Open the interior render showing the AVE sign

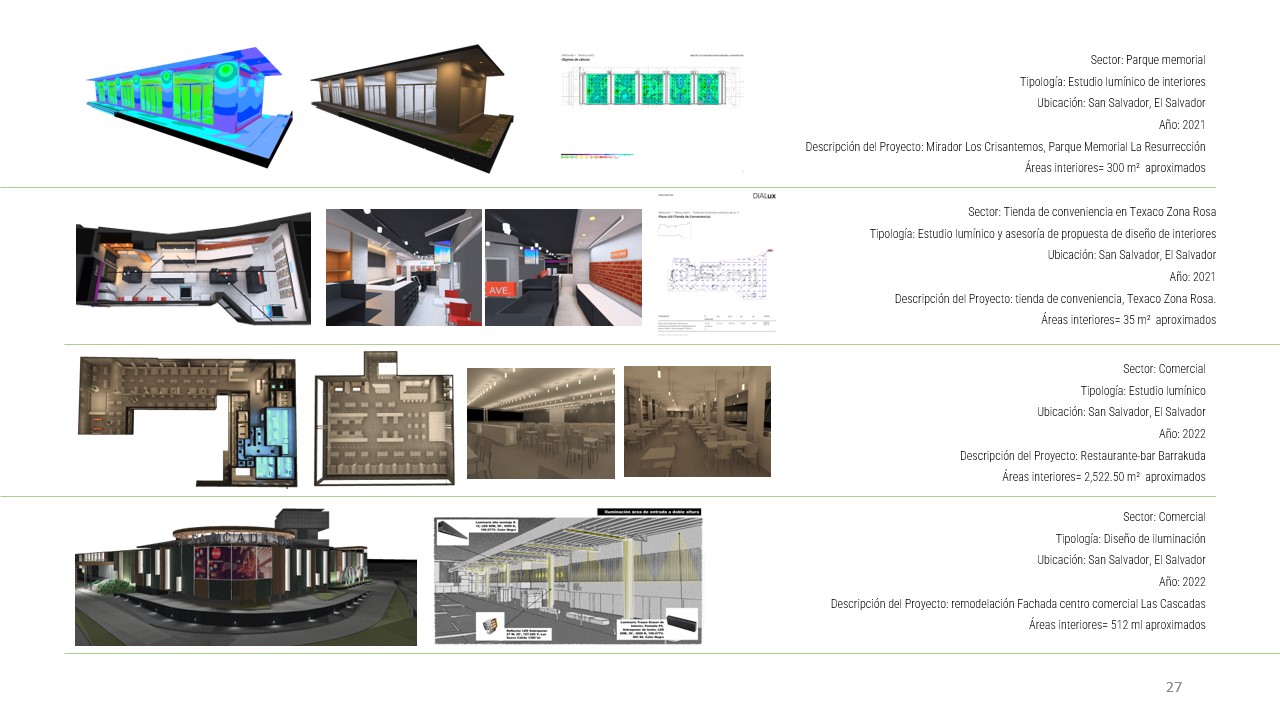[563, 266]
